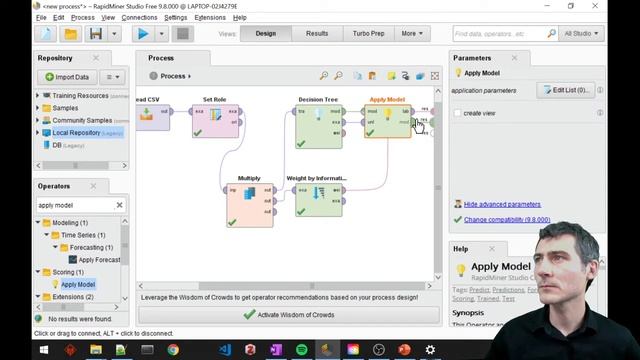The width and height of the screenshot is (640, 360).
Task: Click the zoom in magnifier in Process panel
Action: point(324,76)
